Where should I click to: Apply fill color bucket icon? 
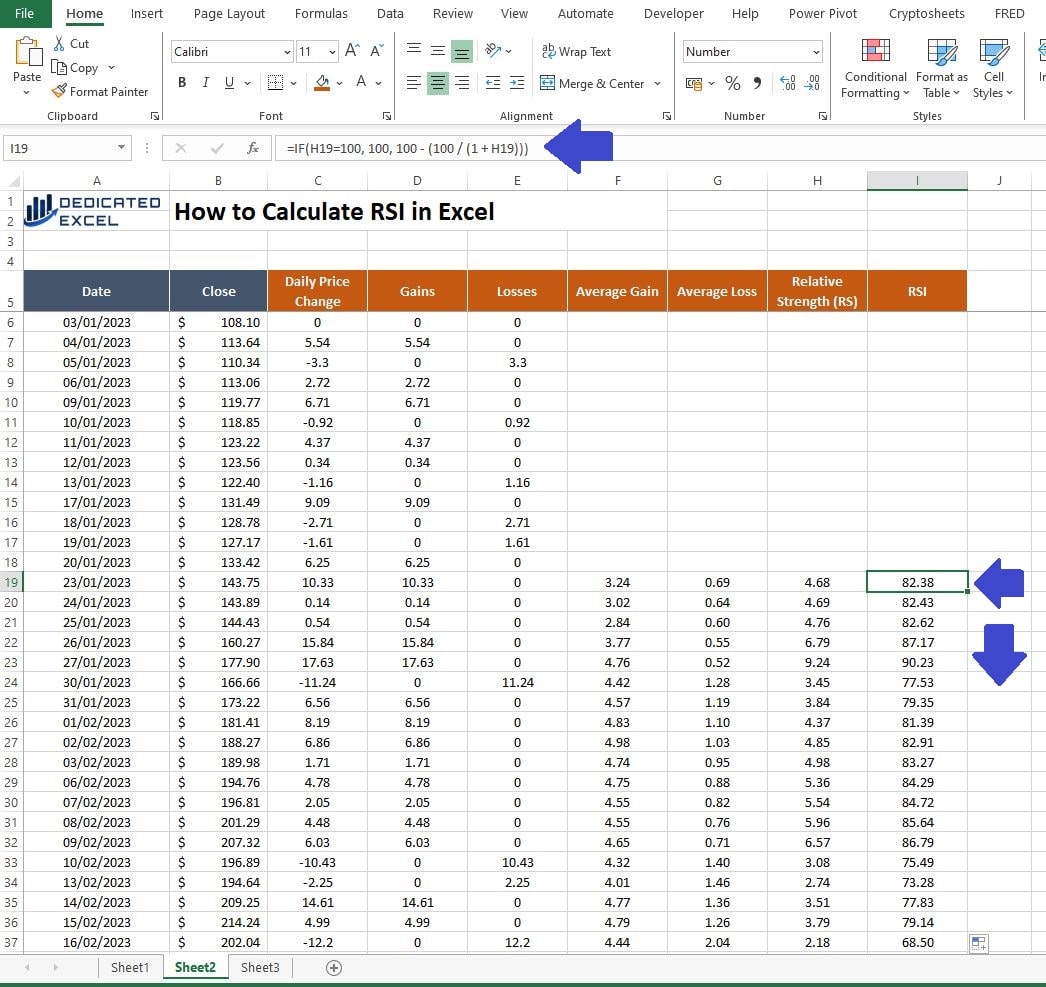[x=322, y=83]
